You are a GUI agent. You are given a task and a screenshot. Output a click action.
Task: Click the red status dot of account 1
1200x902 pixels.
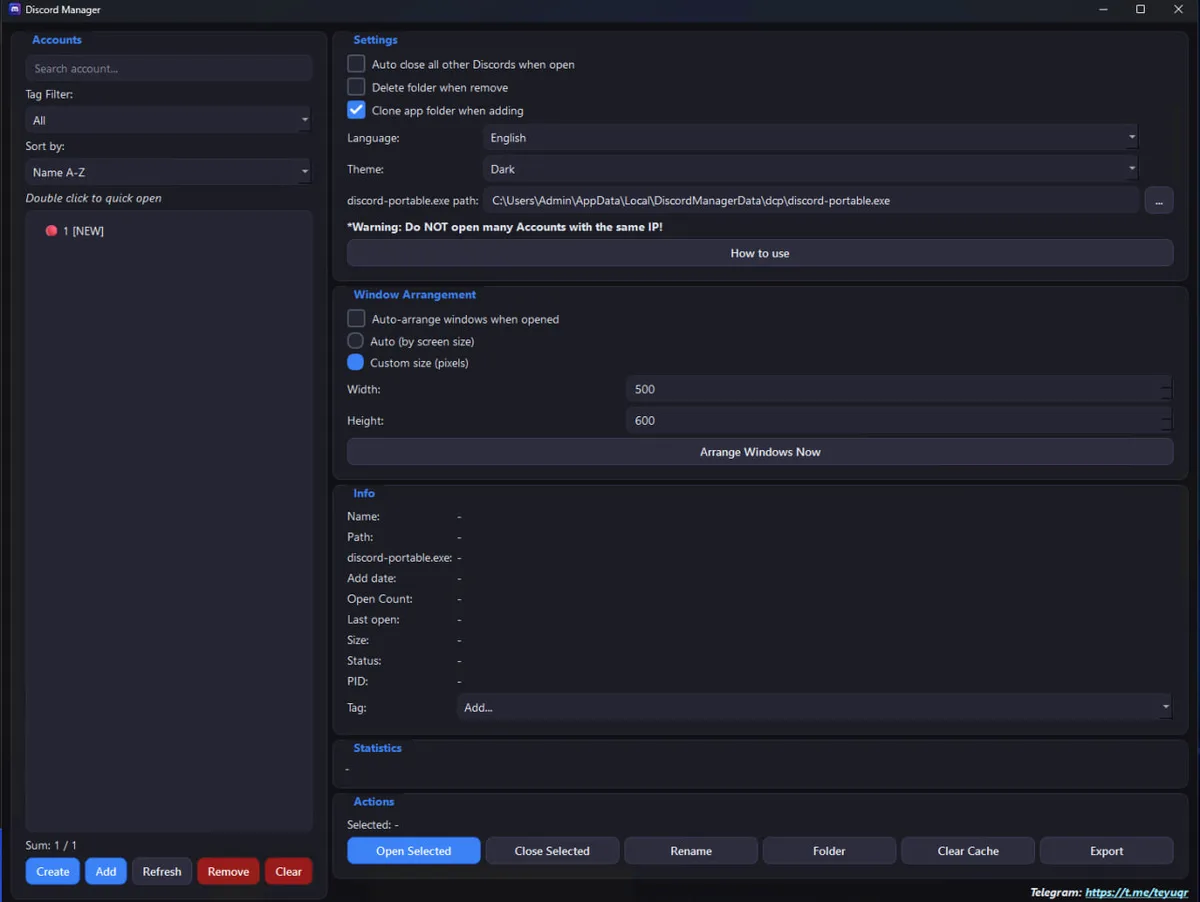[x=51, y=231]
